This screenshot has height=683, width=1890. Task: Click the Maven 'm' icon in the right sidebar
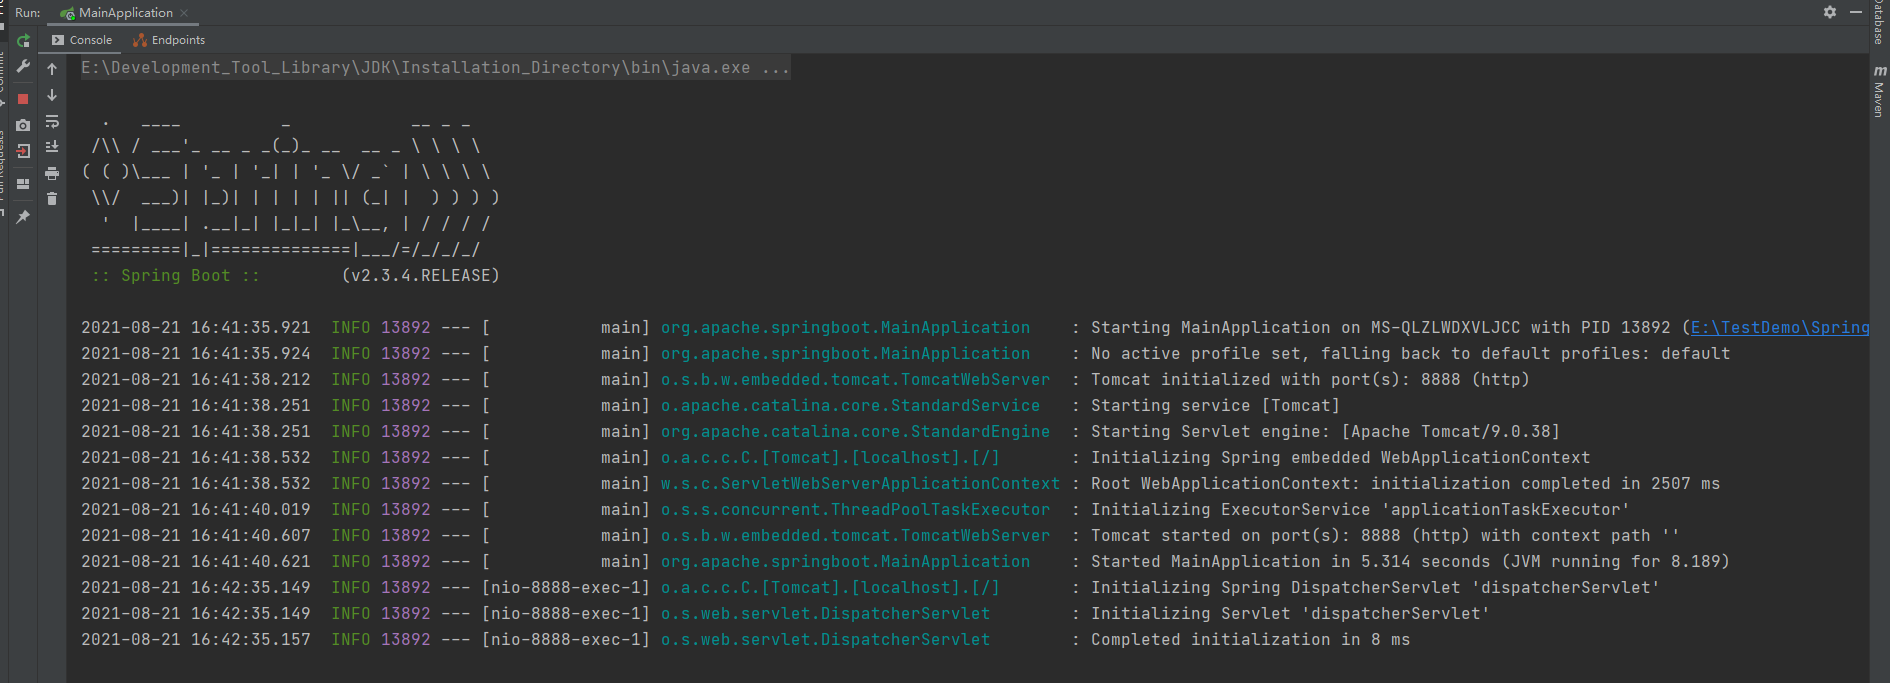(1880, 71)
